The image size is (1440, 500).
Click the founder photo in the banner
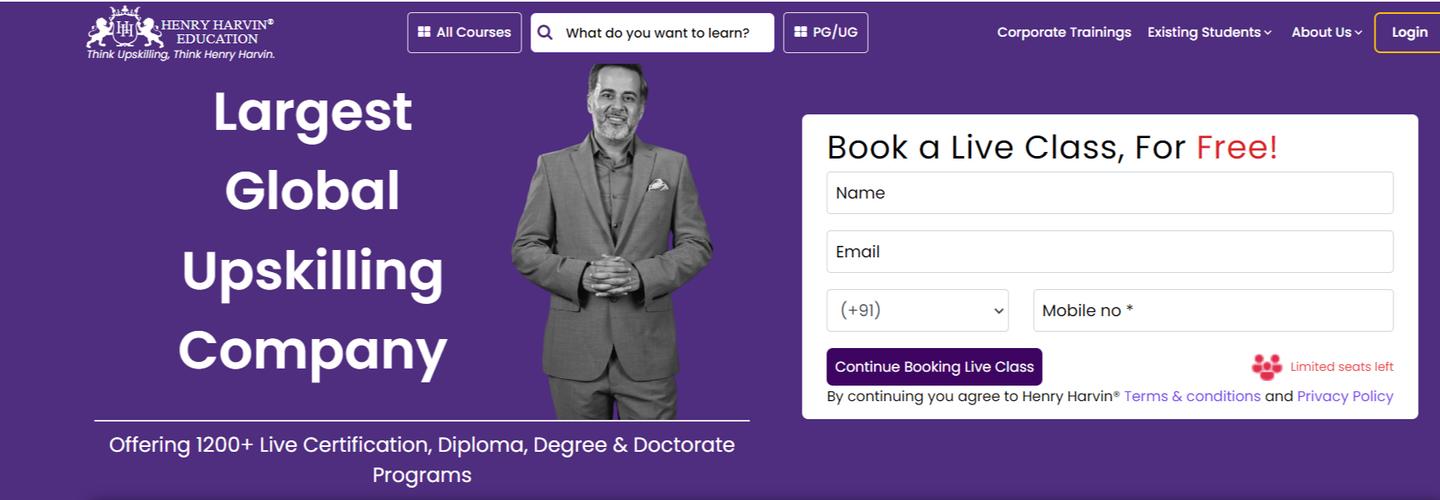coord(612,240)
